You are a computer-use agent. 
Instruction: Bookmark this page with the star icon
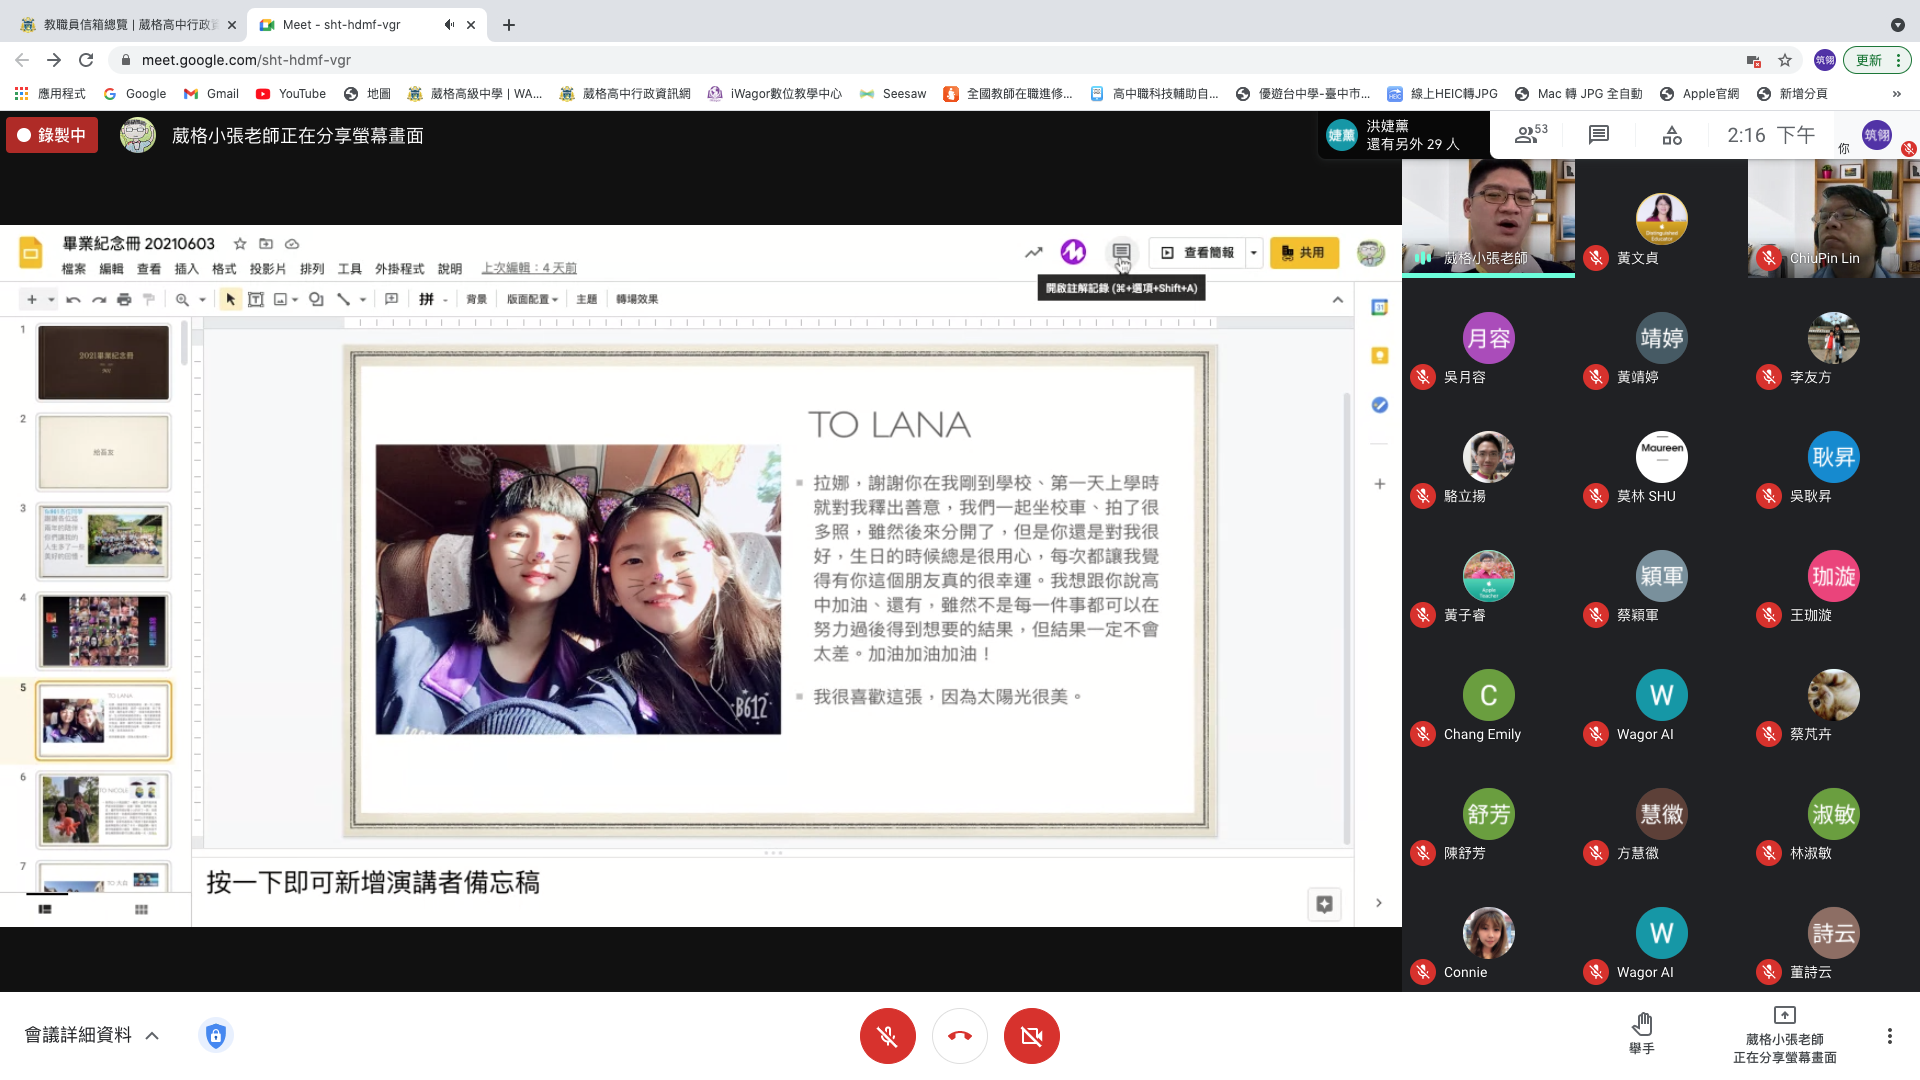(x=1785, y=60)
